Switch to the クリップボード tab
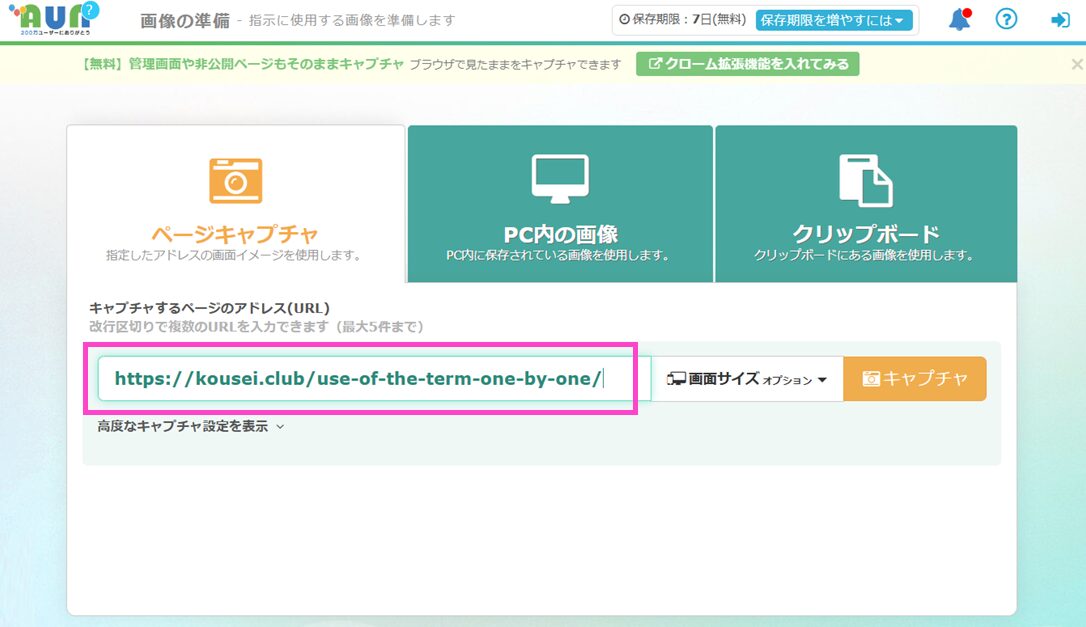 point(865,235)
